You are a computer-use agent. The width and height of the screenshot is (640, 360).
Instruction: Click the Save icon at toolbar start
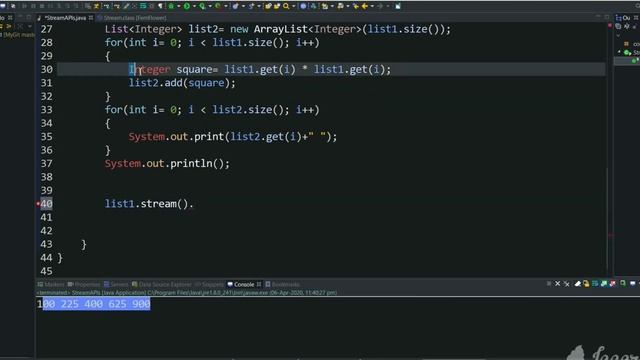tap(2, 6)
